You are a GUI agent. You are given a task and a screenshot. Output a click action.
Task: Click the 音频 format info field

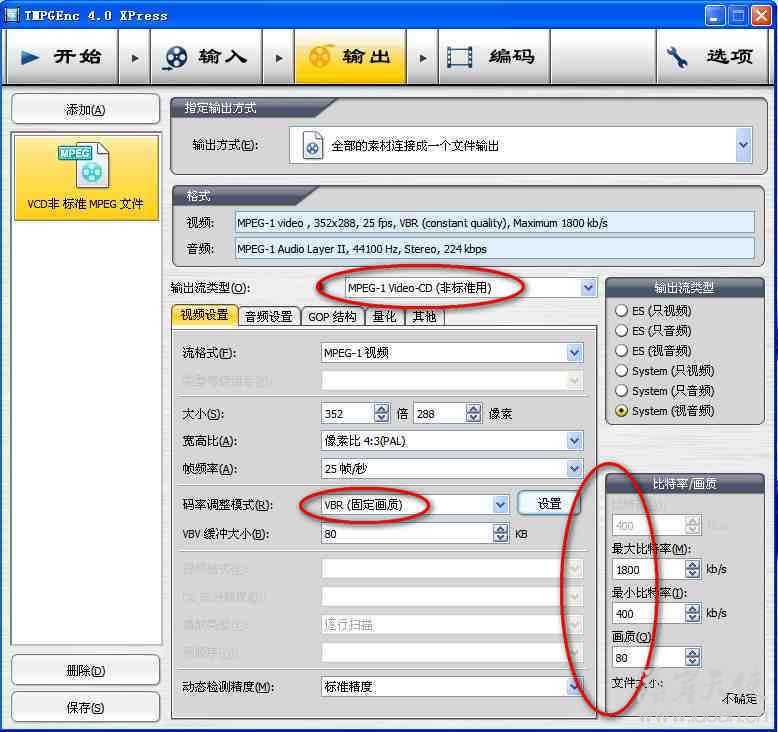(495, 249)
